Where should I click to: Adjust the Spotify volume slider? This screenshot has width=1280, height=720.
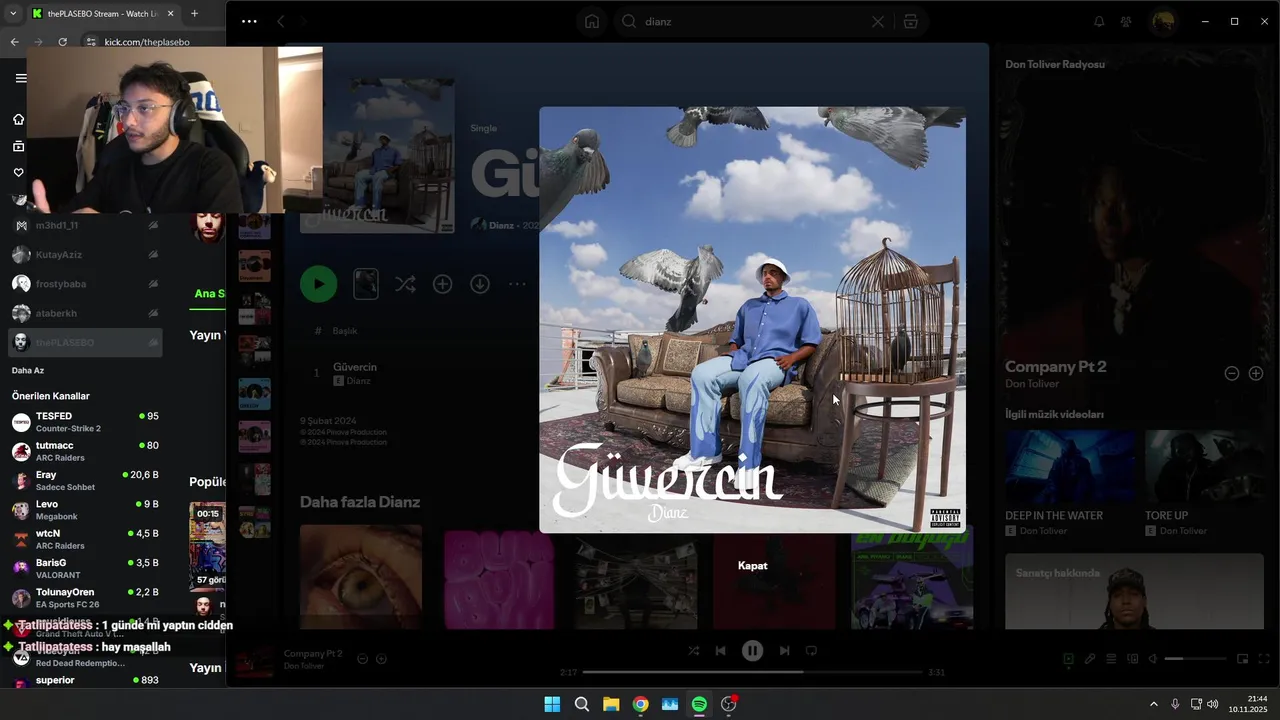1195,659
